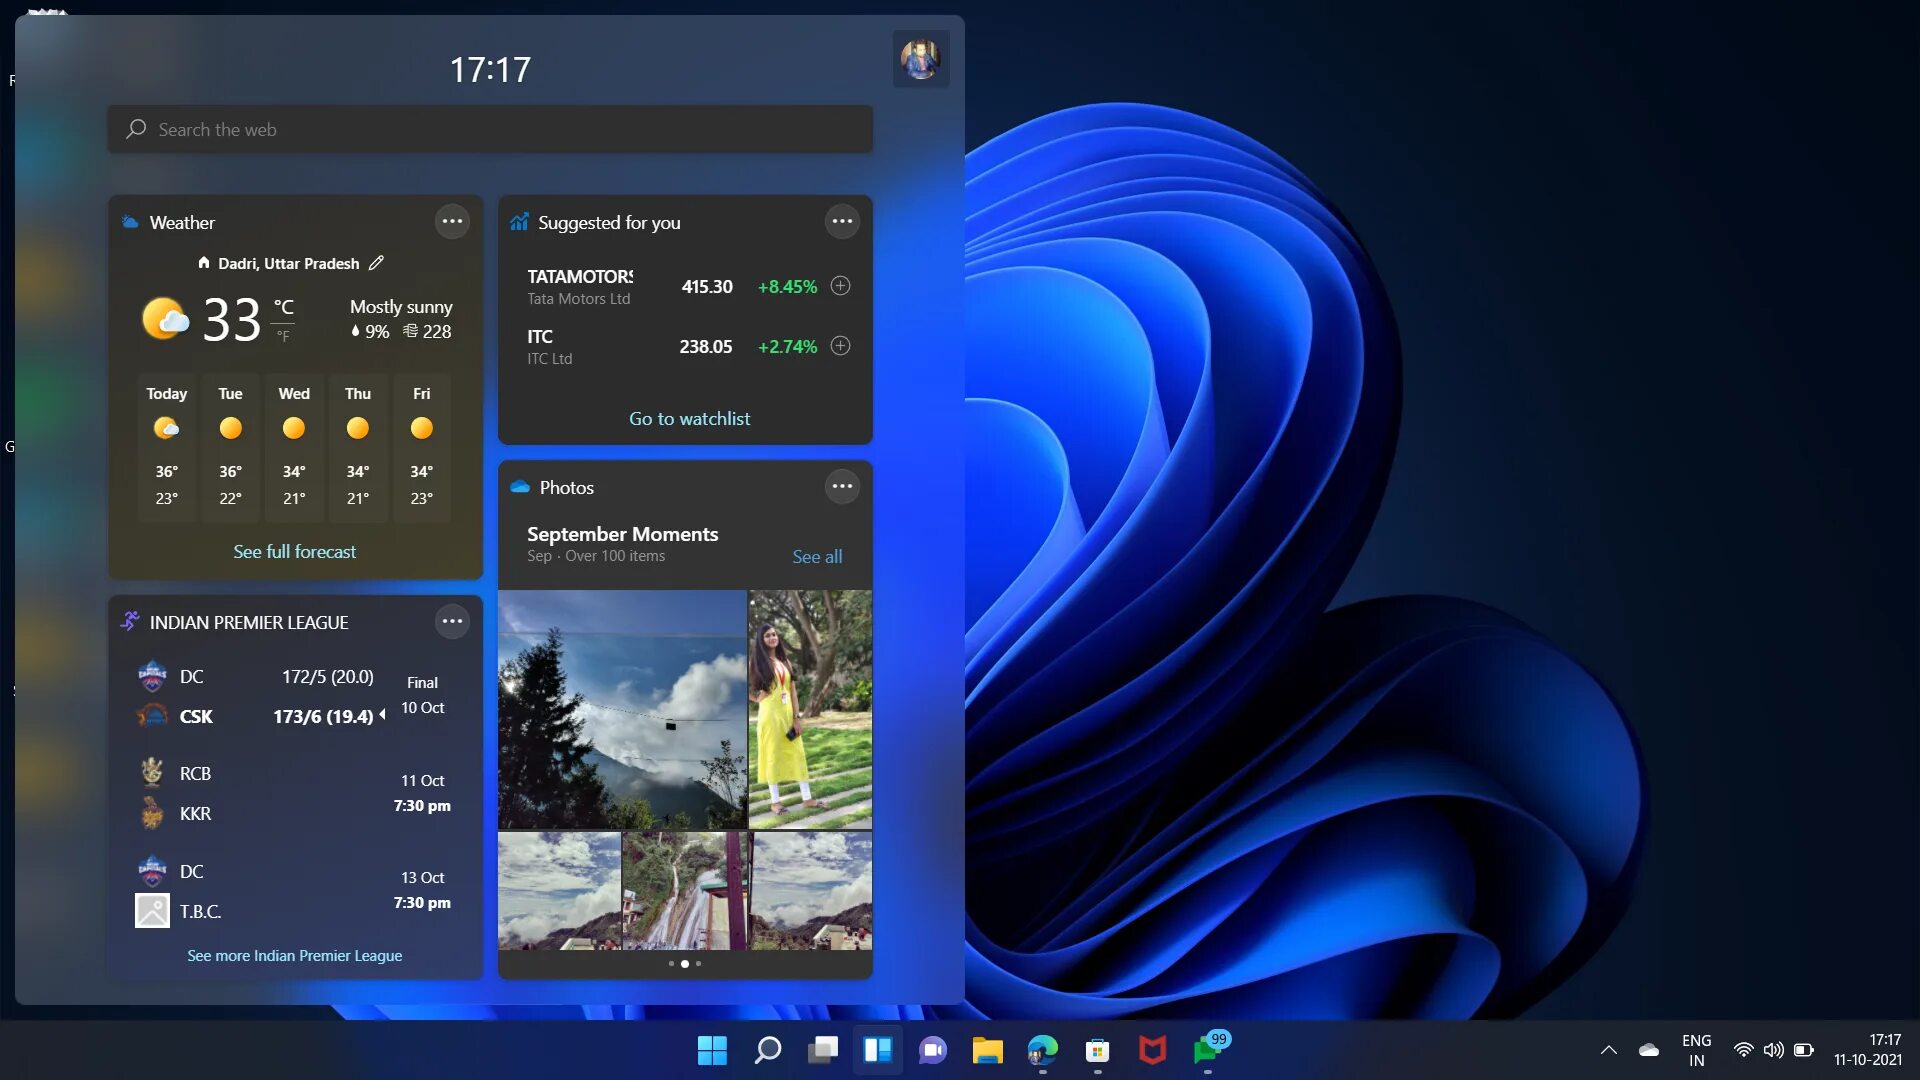Click the Windows Start menu icon
Screen dimensions: 1920x1080
(711, 1048)
